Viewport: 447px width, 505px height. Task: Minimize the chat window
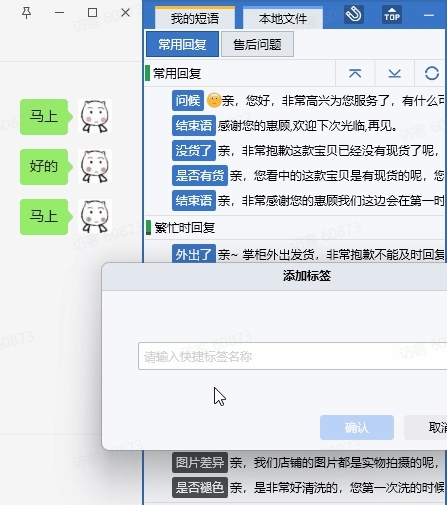59,13
